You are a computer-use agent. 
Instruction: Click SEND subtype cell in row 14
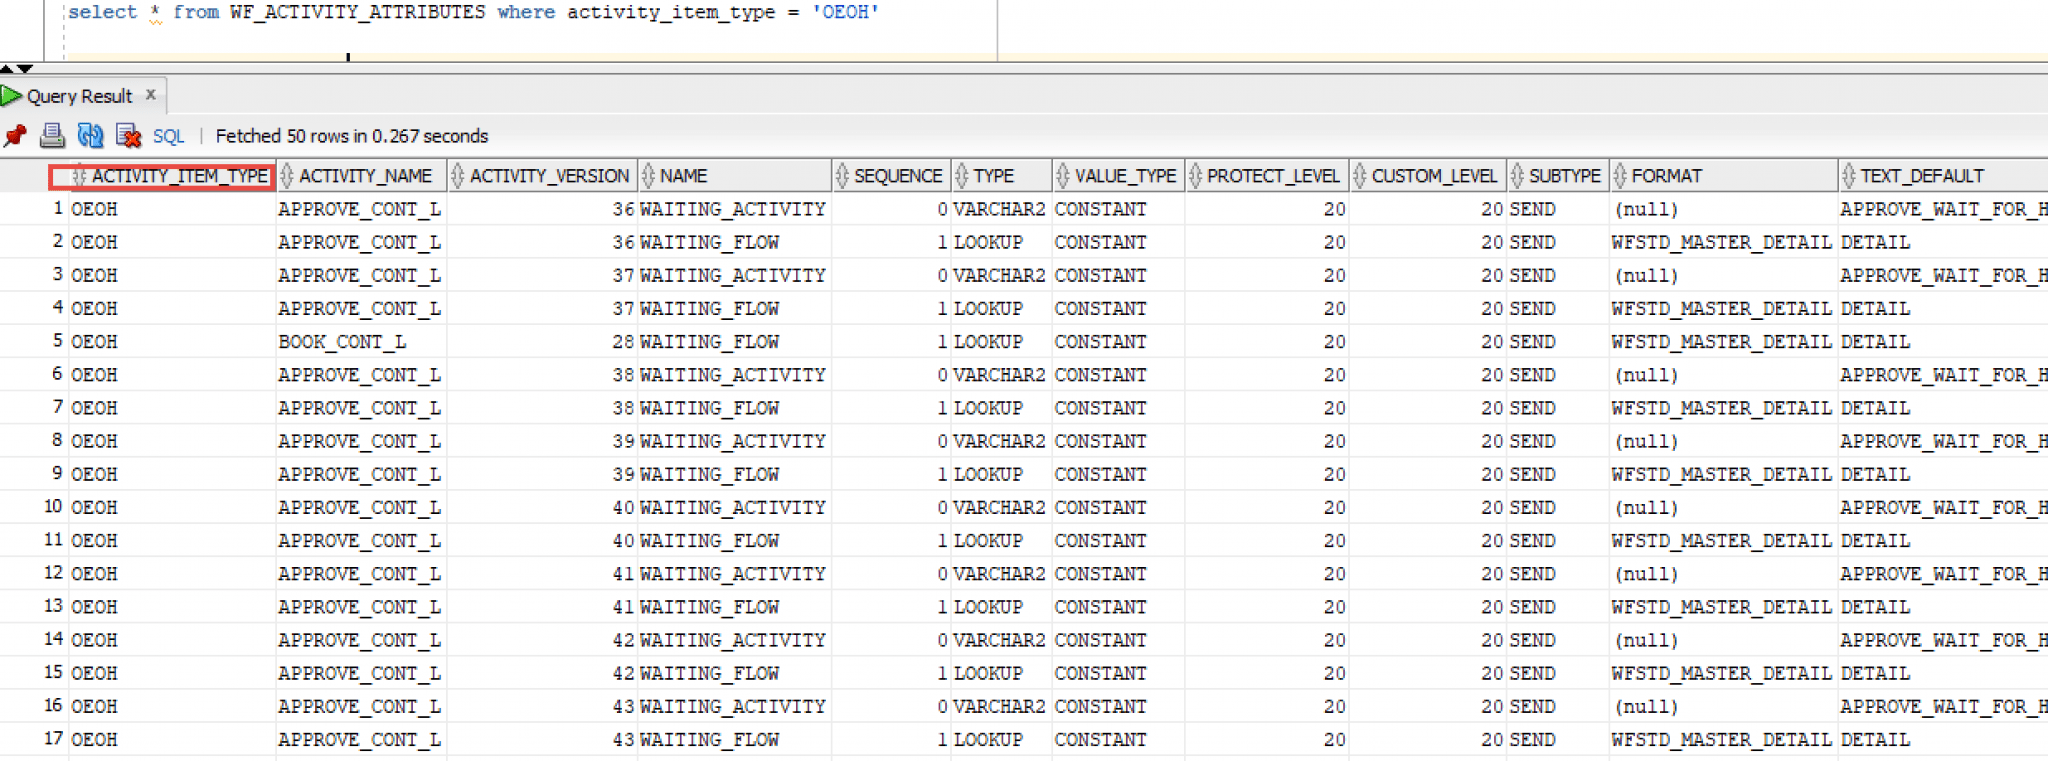click(x=1558, y=640)
